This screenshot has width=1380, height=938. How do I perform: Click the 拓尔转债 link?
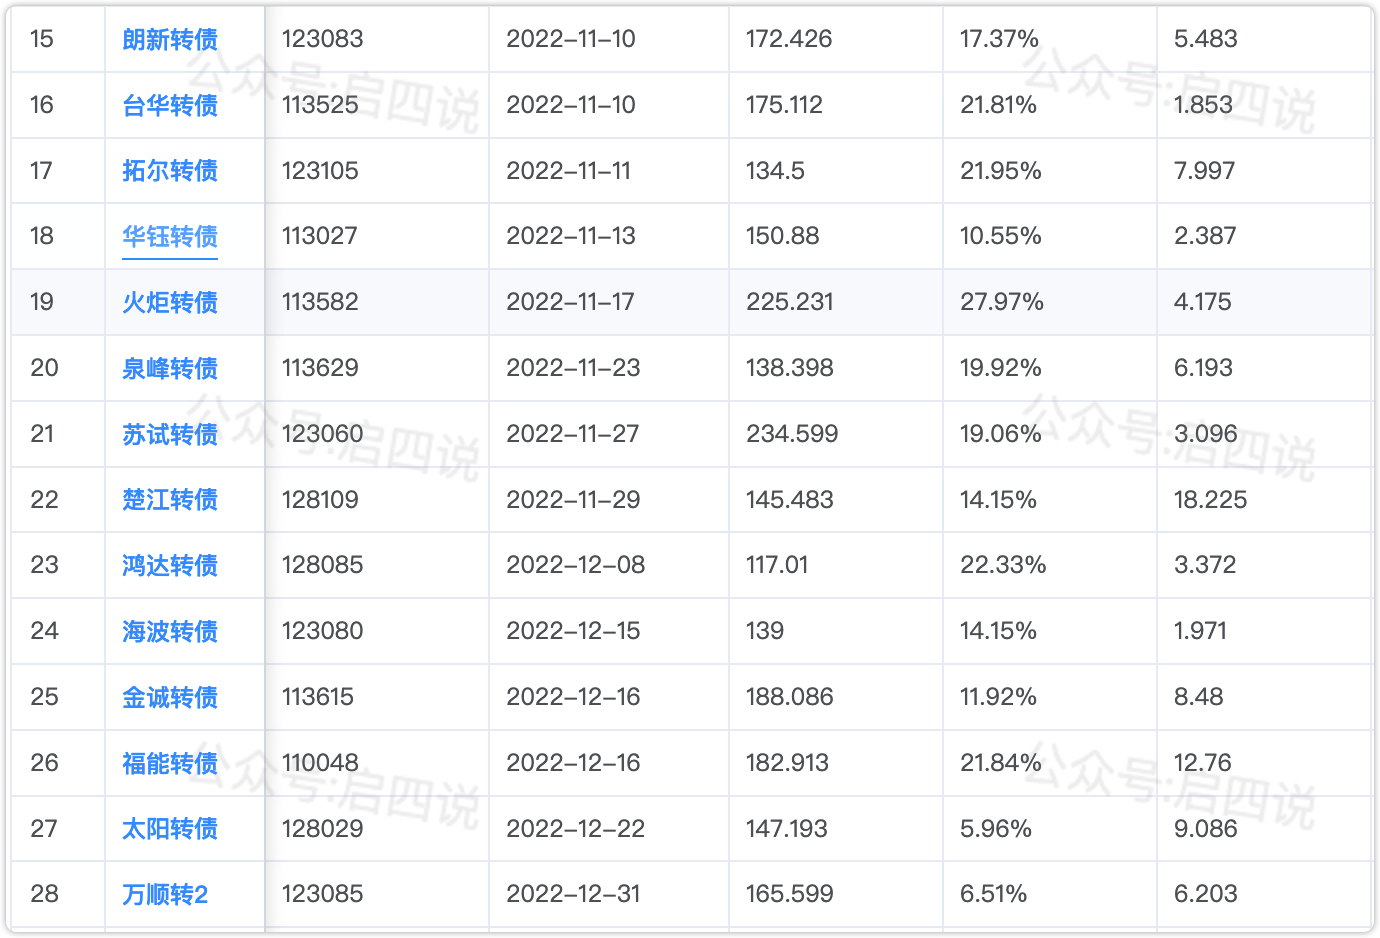tap(170, 171)
